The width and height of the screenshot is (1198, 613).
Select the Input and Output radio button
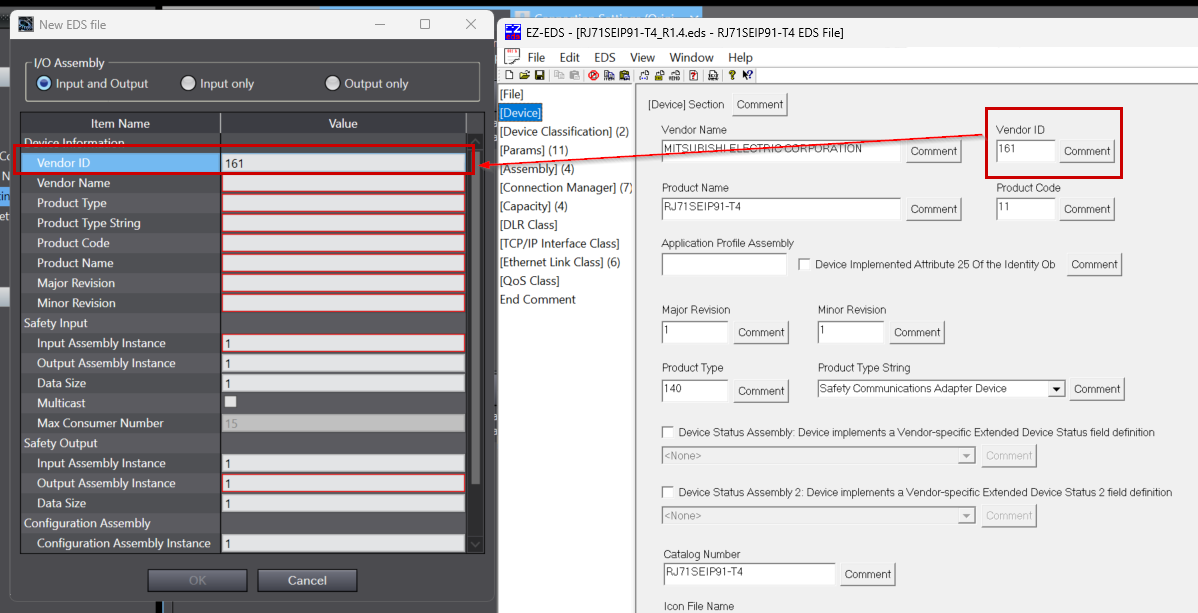(x=44, y=83)
